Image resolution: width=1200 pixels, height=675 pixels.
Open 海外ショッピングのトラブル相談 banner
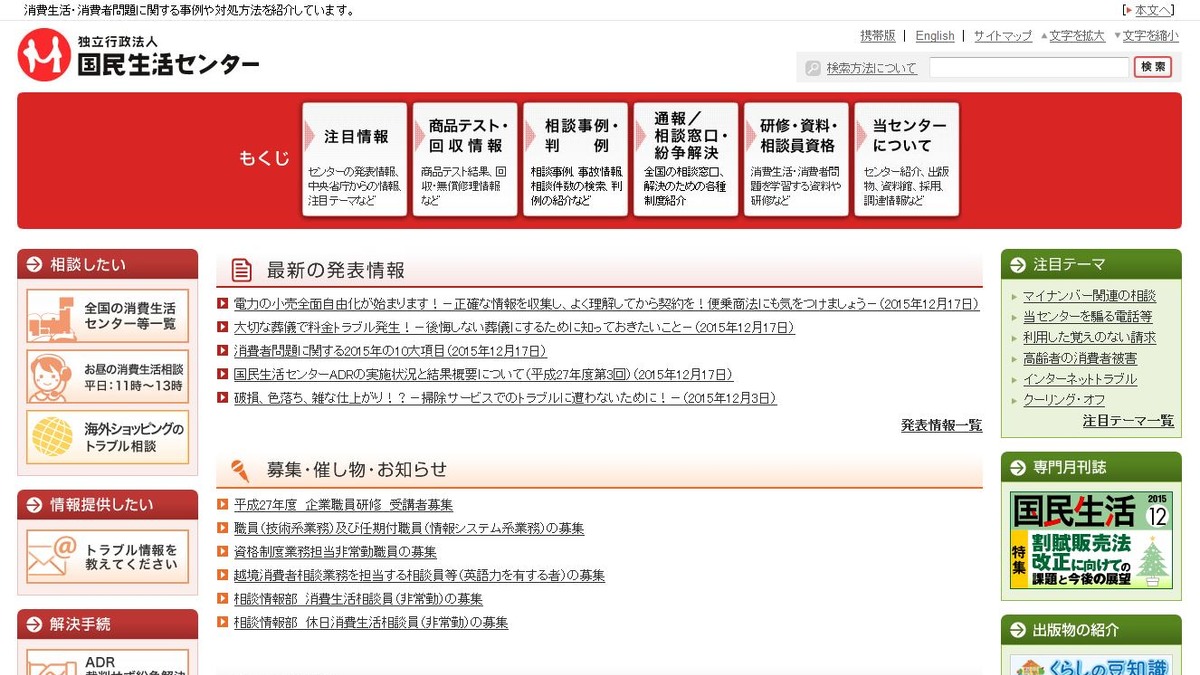pyautogui.click(x=108, y=437)
